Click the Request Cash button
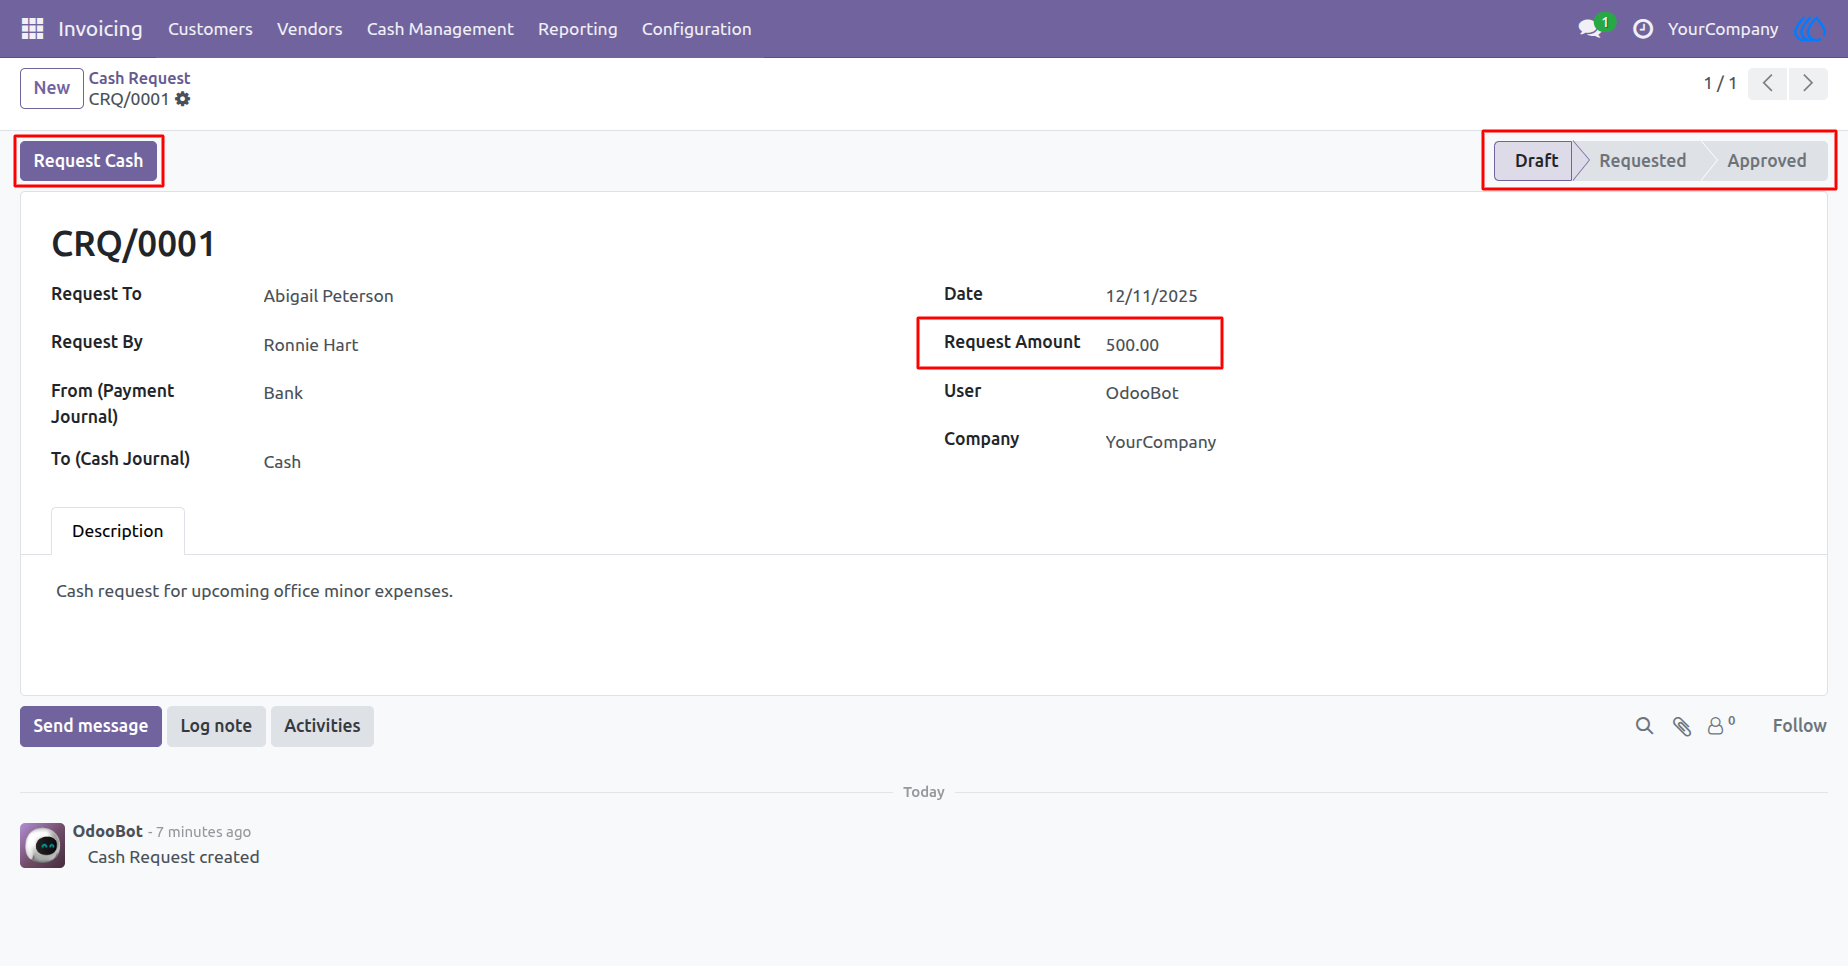The width and height of the screenshot is (1848, 966). (89, 161)
